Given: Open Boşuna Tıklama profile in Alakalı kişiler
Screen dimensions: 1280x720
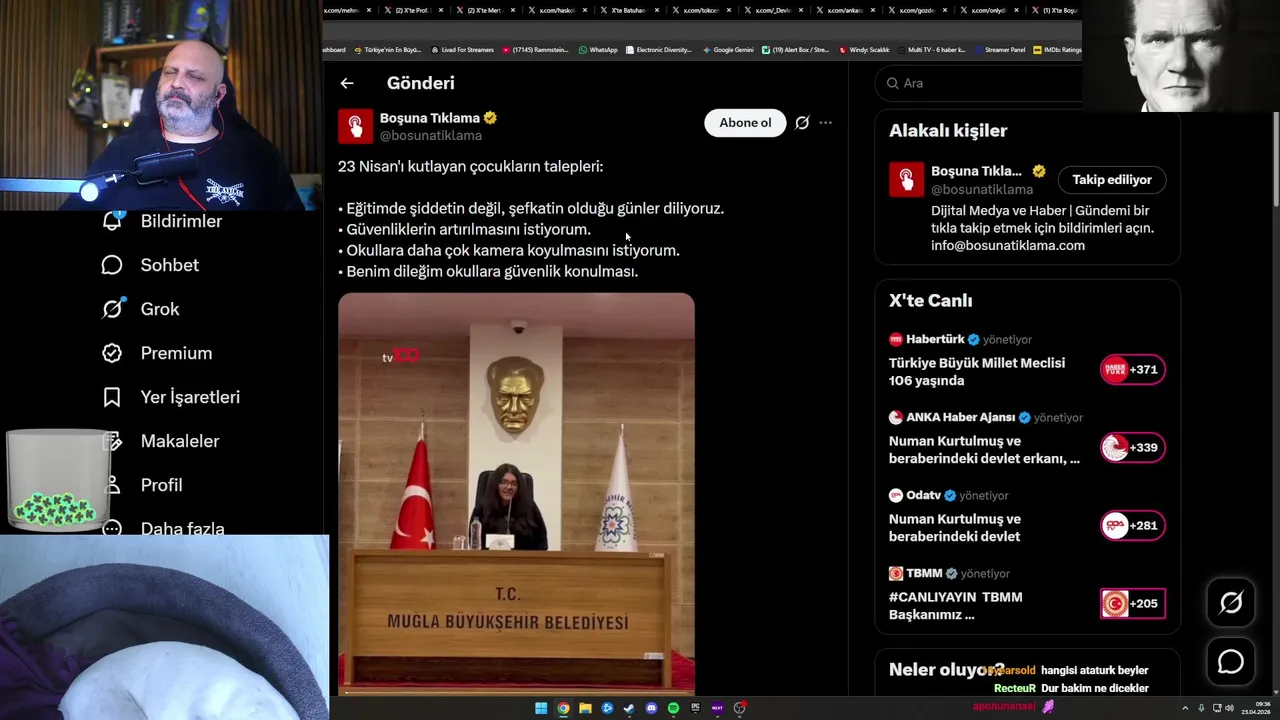Looking at the screenshot, I should (x=976, y=171).
